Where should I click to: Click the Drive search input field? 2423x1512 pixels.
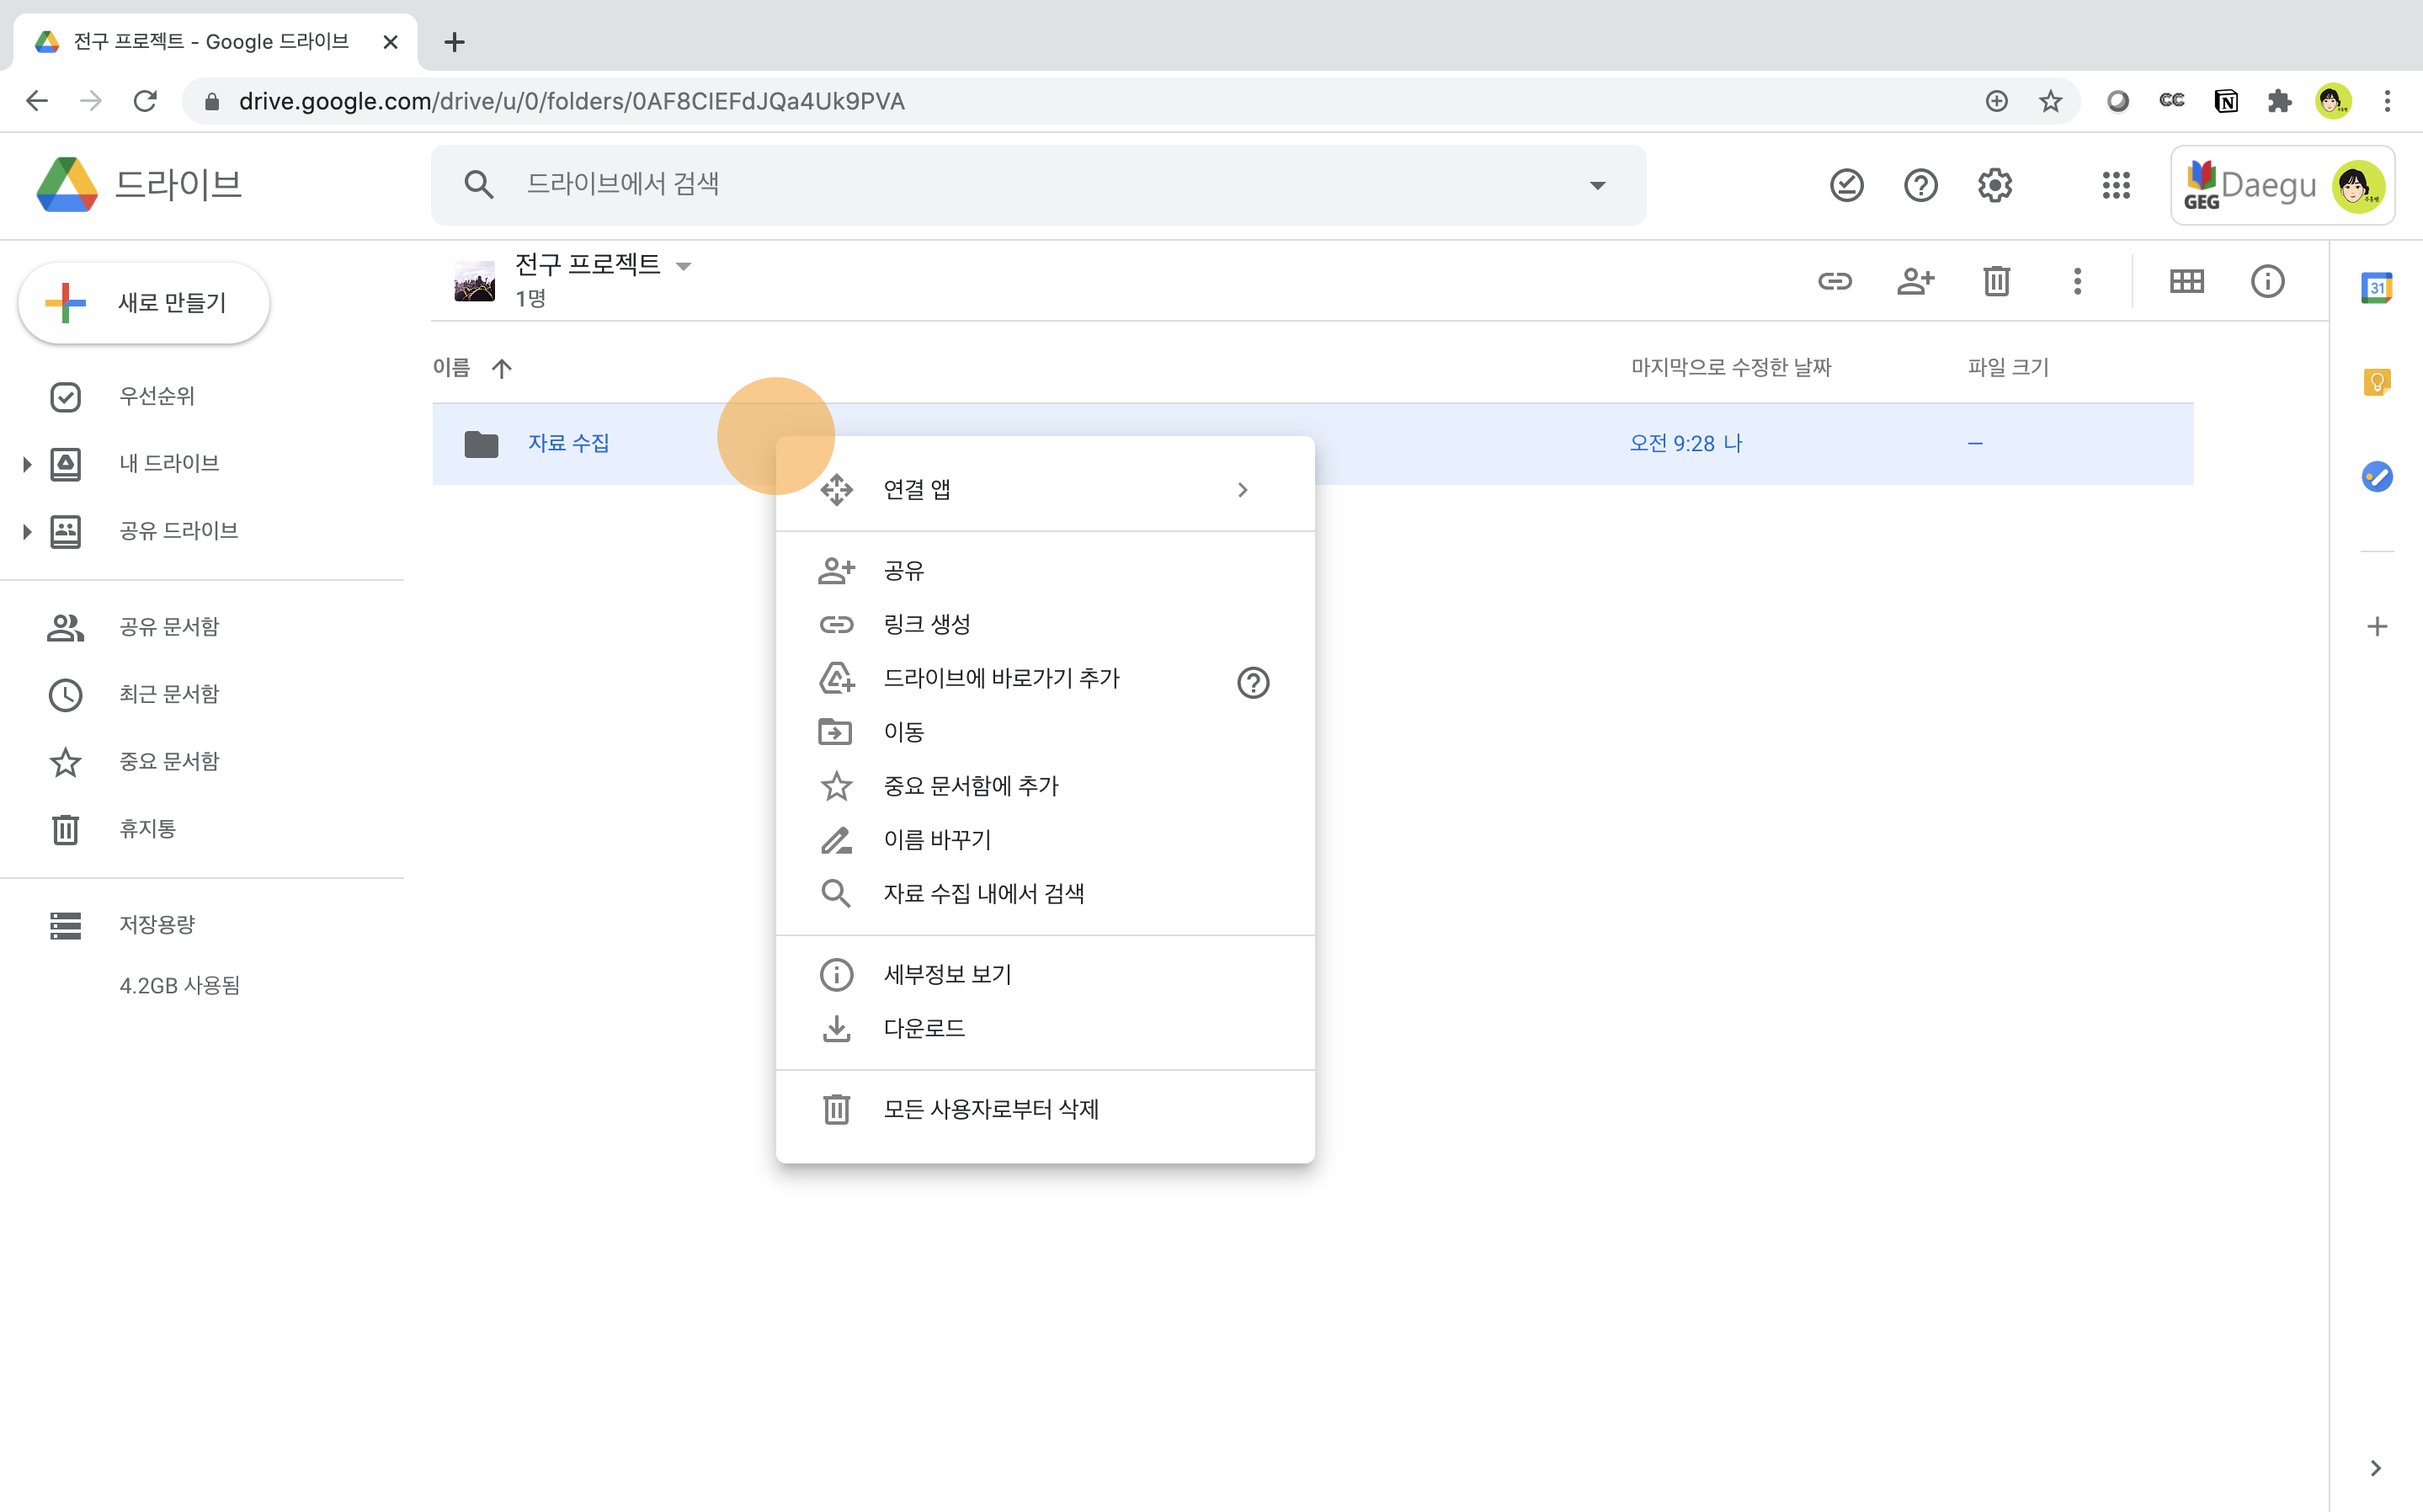pos(1040,185)
